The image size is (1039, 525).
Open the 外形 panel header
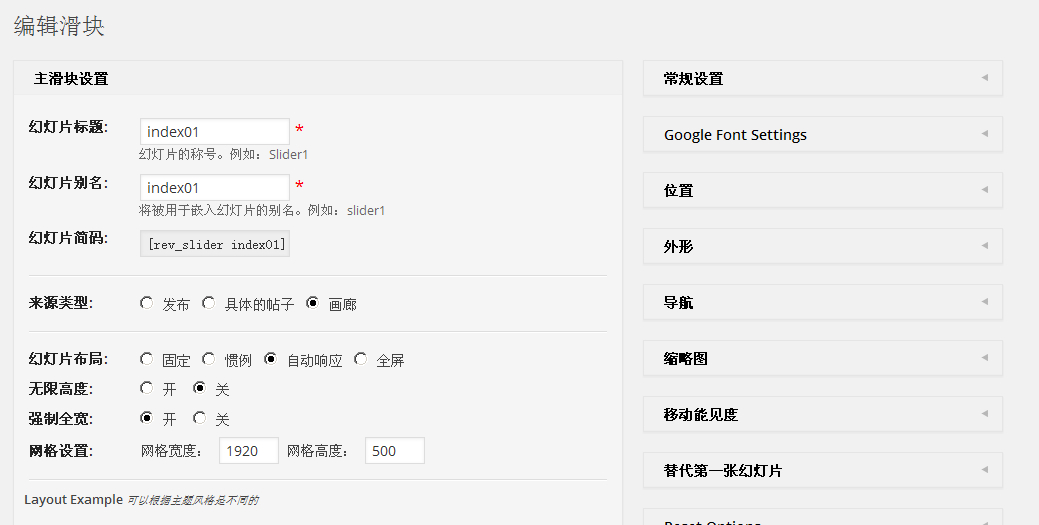point(821,246)
